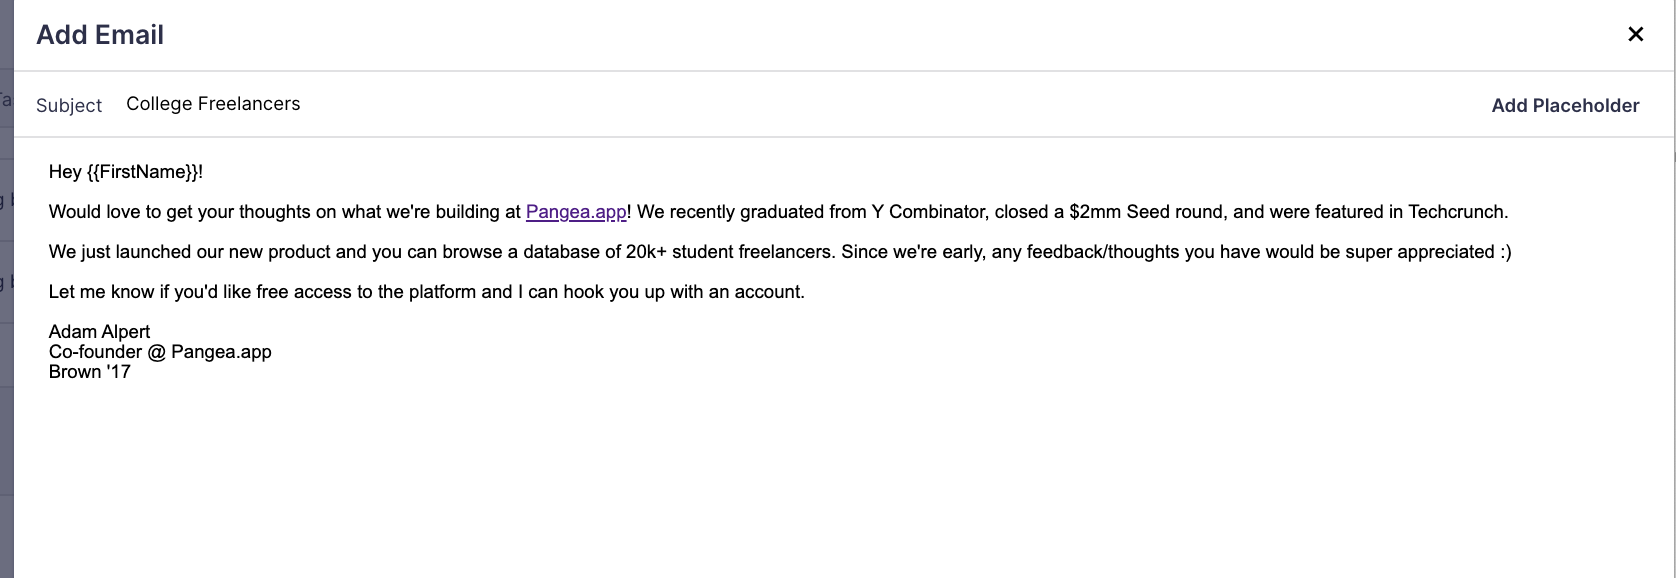The image size is (1676, 578).
Task: Click the smiley ":)" ending the paragraph
Action: coord(1505,252)
